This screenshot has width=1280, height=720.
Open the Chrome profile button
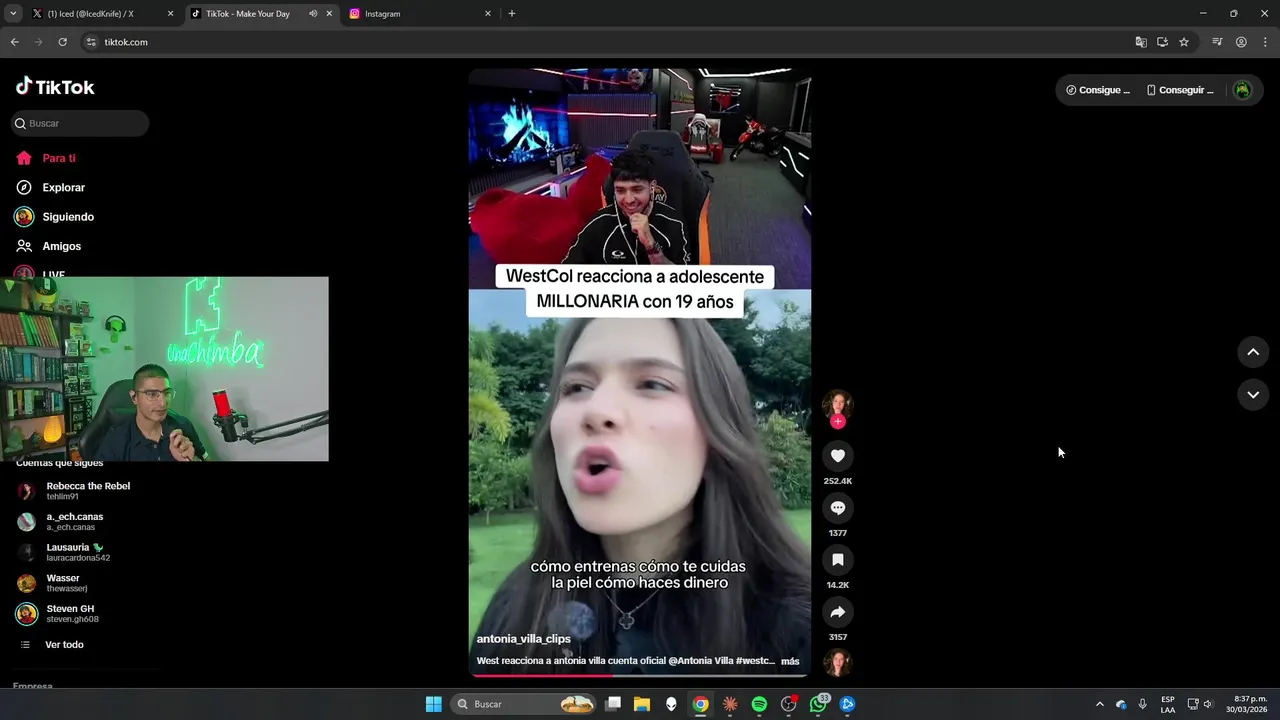(x=1241, y=42)
